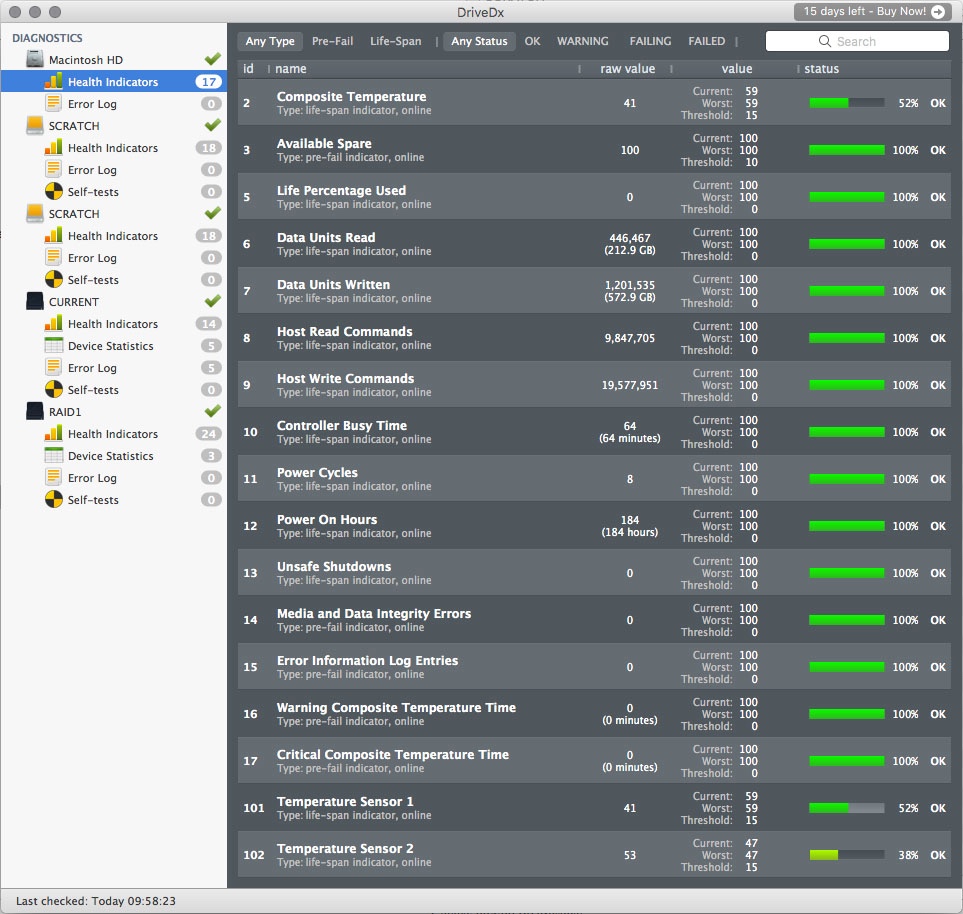Click the Buy Now arrow icon
This screenshot has height=914, width=963.
pyautogui.click(x=938, y=12)
